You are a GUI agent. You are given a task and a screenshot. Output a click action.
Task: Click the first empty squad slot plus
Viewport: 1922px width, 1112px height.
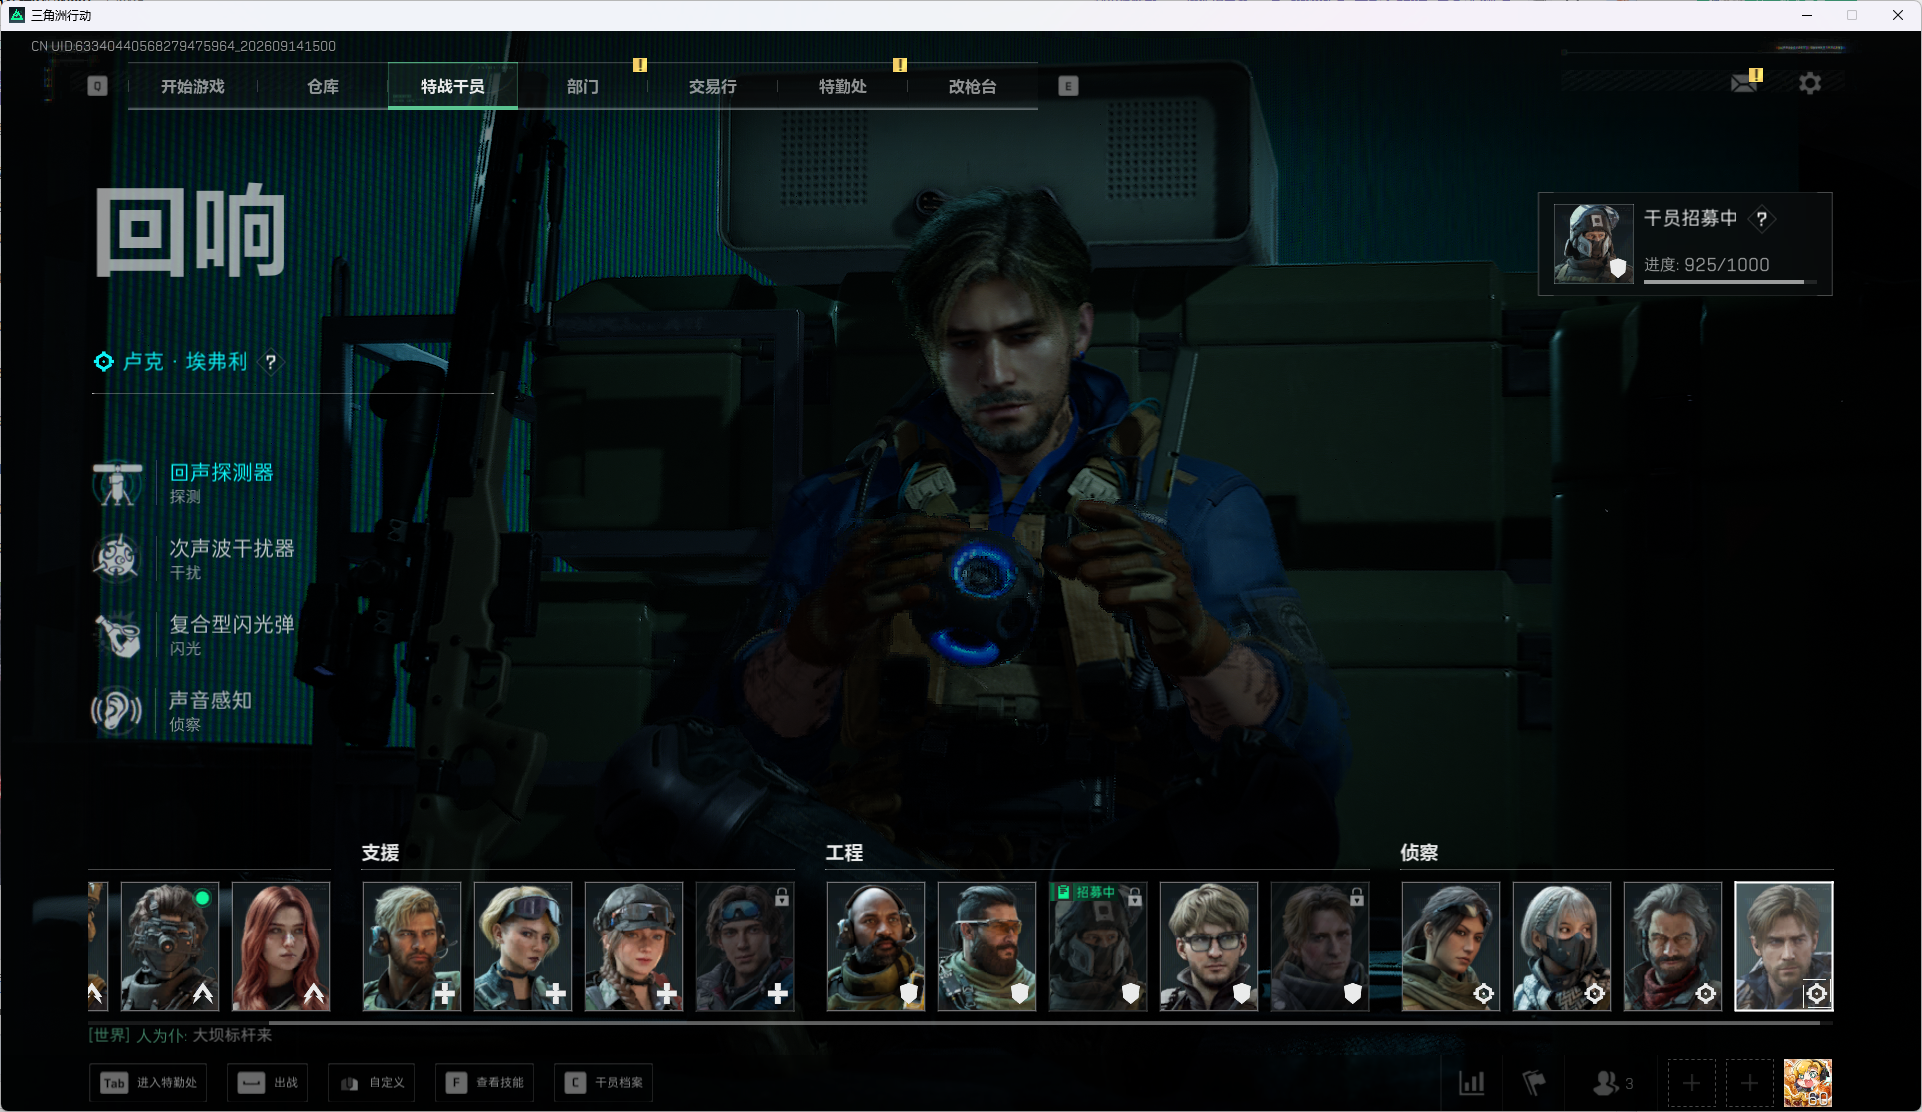pos(1691,1082)
